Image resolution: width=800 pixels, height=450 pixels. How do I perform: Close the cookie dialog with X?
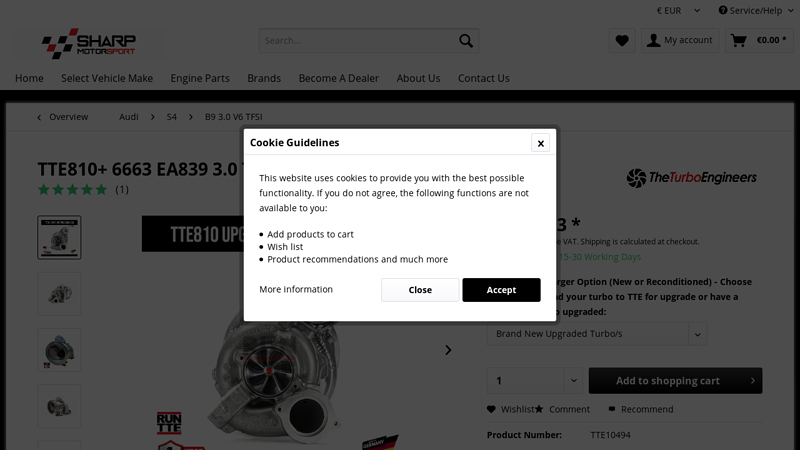[x=540, y=143]
